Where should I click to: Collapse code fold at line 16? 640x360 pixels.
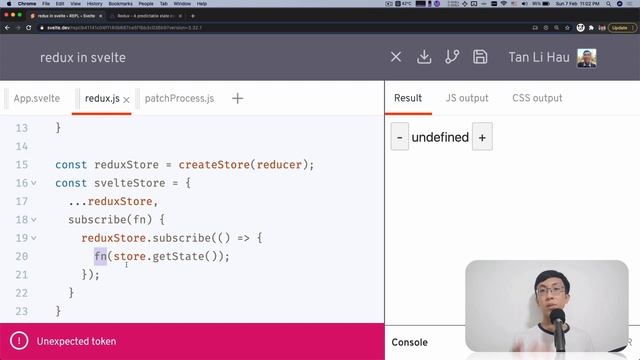click(x=34, y=183)
